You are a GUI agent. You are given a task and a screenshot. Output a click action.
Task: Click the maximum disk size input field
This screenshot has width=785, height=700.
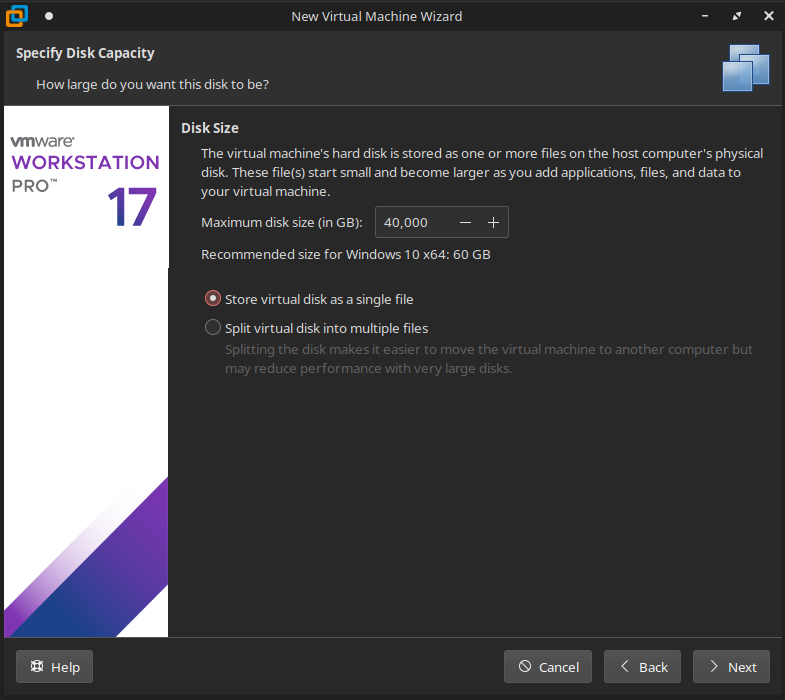[412, 222]
